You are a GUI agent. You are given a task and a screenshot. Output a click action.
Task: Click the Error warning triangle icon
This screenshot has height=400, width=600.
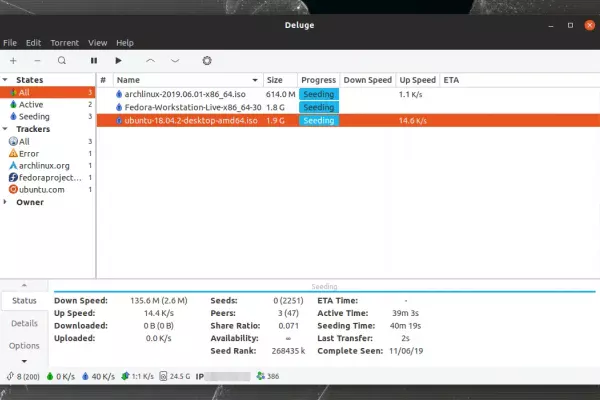click(x=13, y=153)
